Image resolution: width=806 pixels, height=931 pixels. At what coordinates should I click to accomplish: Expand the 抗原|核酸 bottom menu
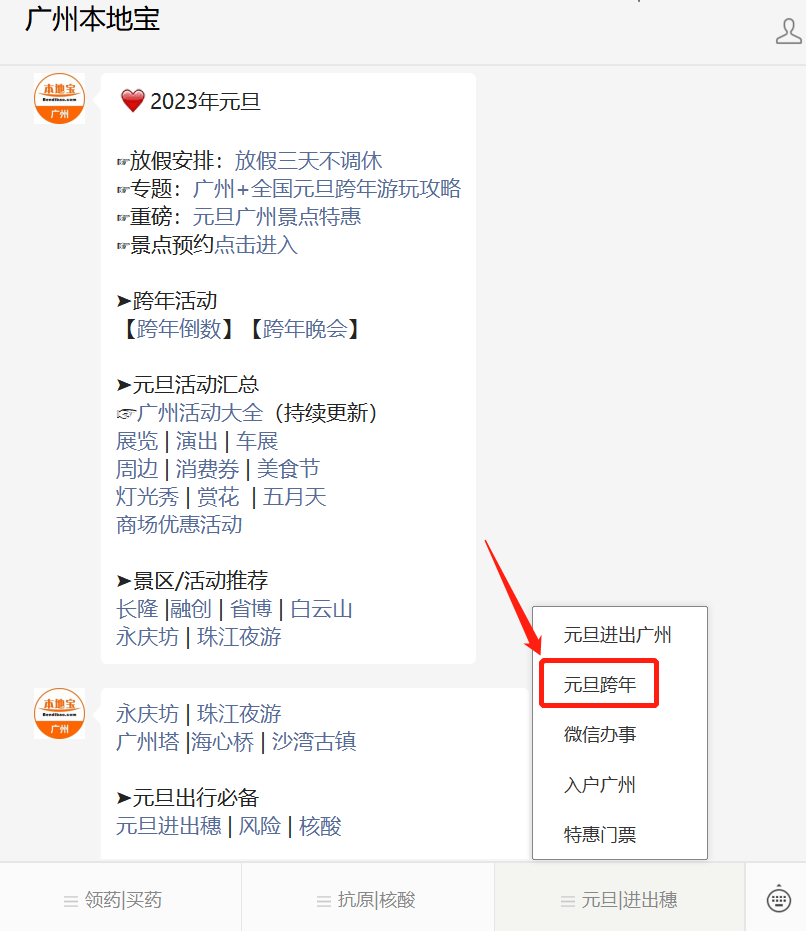[368, 900]
